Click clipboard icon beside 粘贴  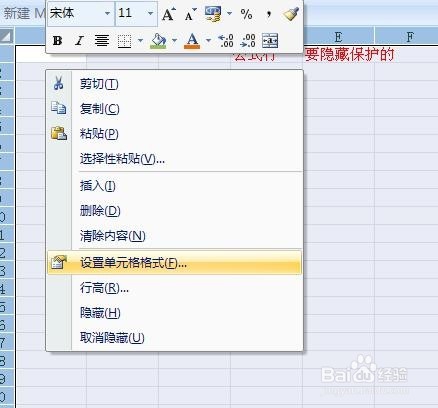[x=59, y=133]
